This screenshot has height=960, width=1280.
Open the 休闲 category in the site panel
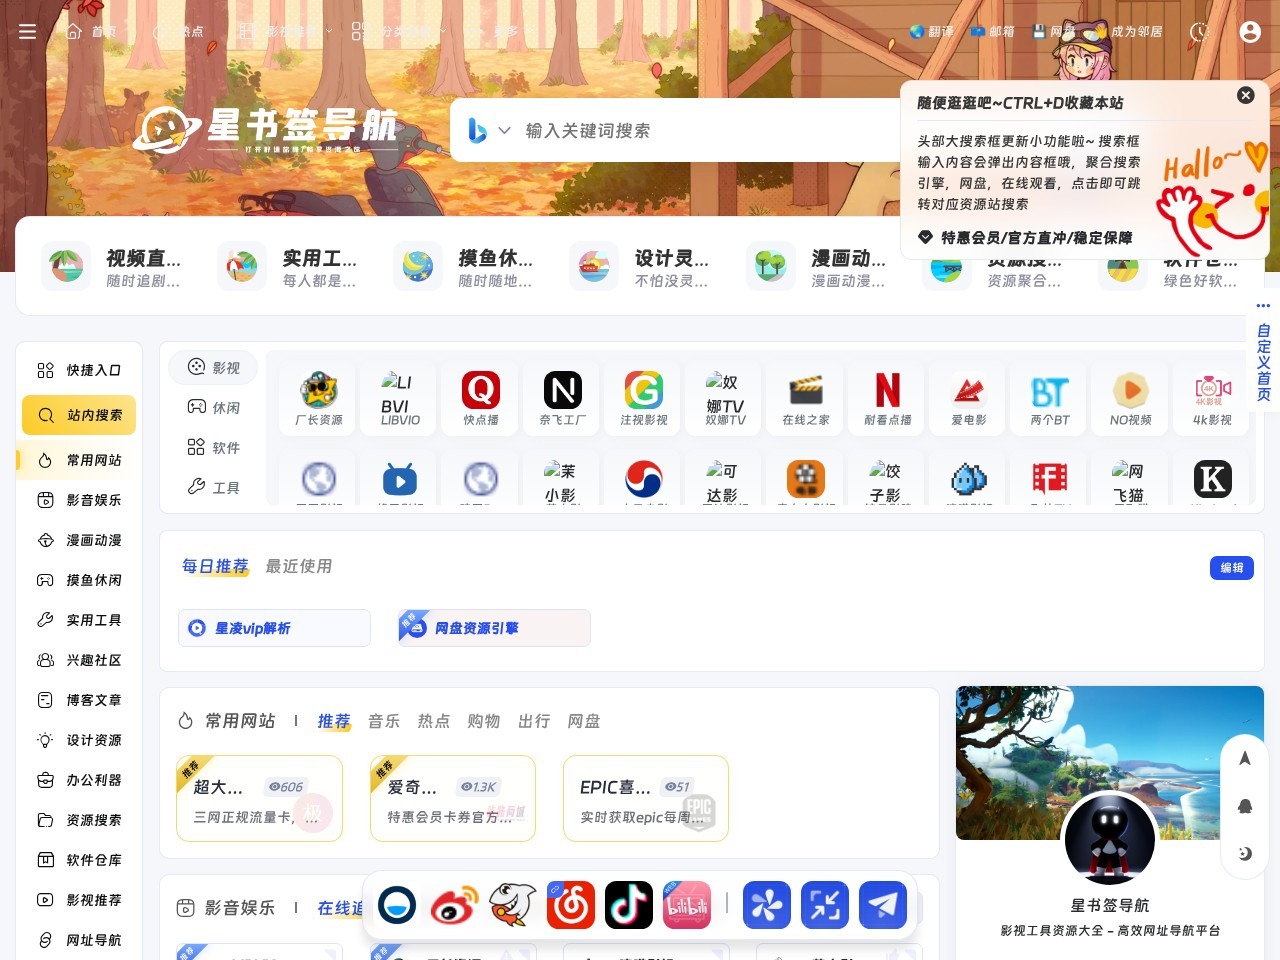213,407
